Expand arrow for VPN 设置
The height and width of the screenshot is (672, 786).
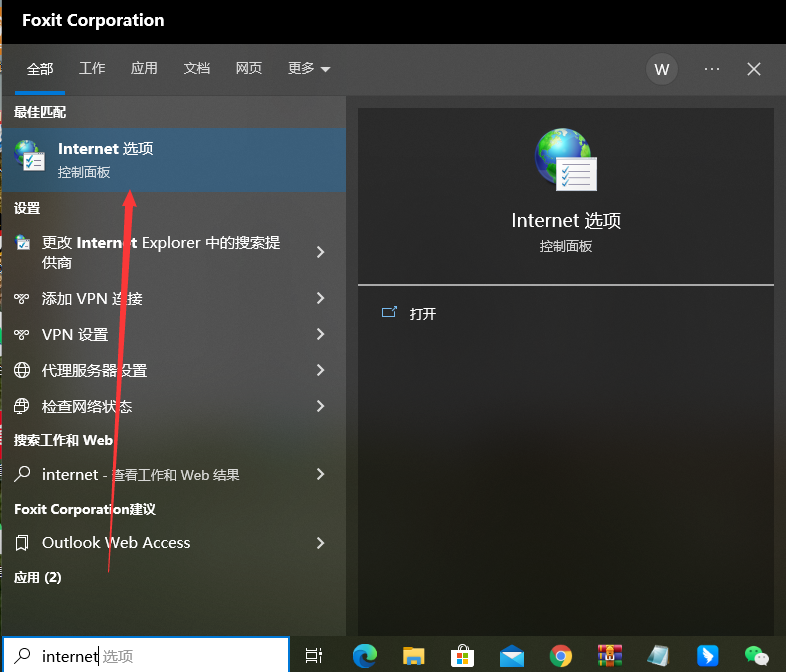click(x=321, y=334)
